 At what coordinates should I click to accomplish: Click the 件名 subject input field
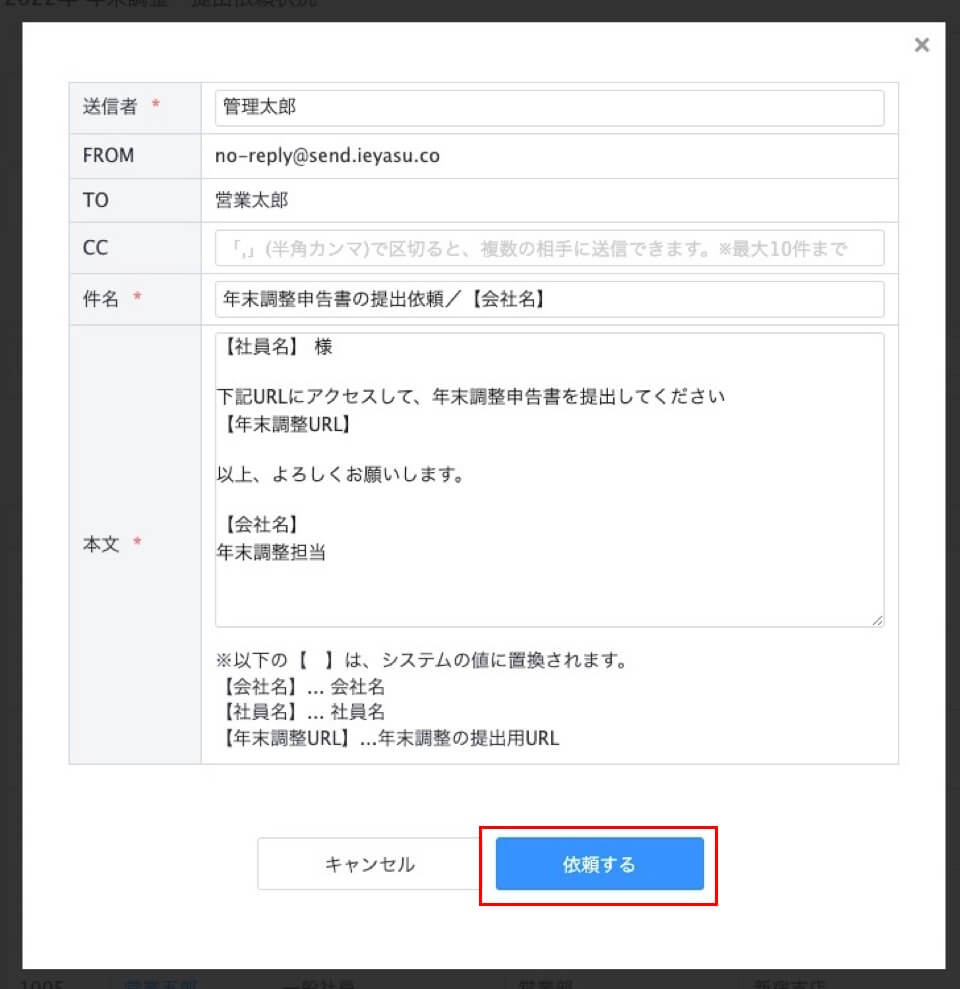(x=548, y=299)
